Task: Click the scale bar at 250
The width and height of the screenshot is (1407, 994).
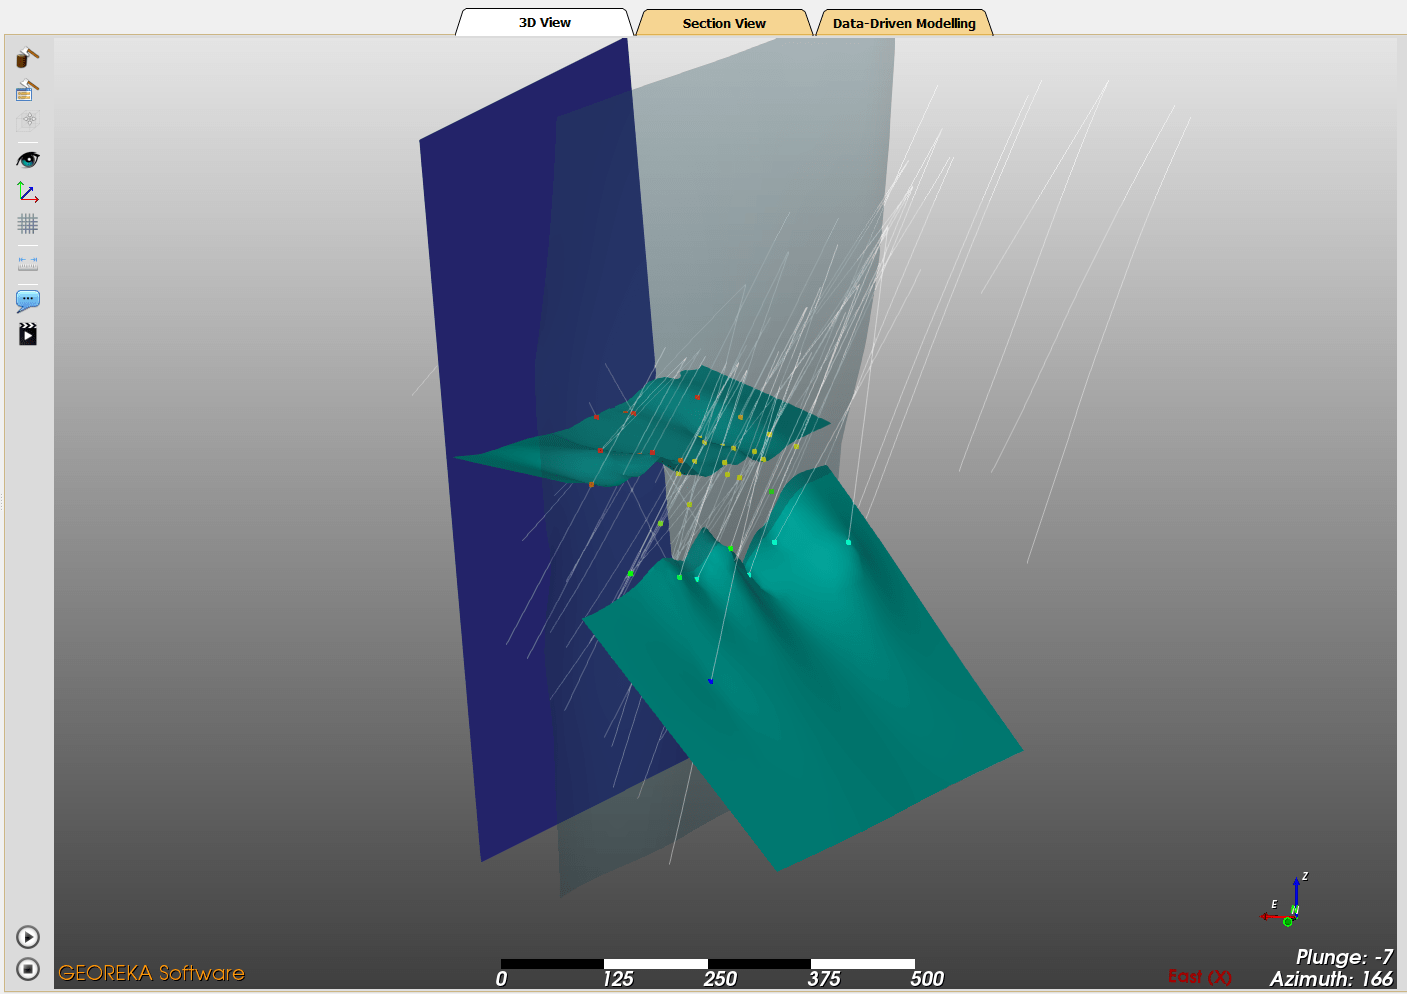Action: [720, 978]
